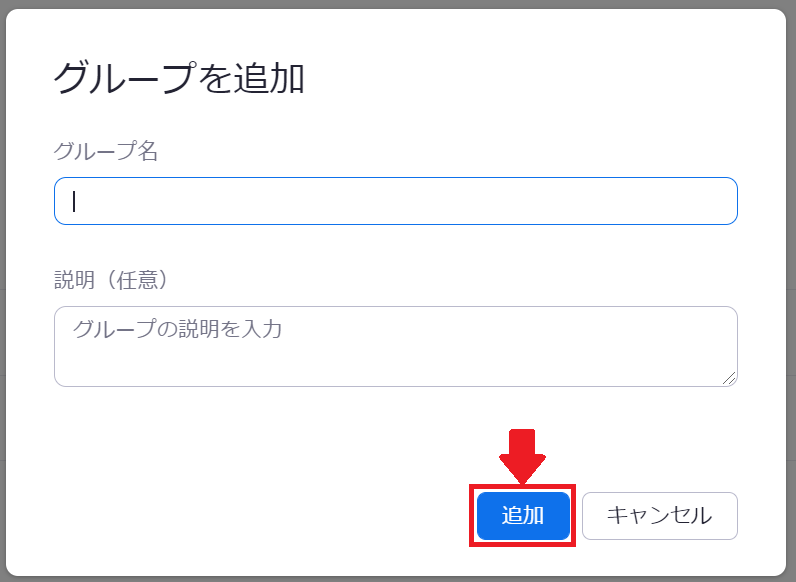The width and height of the screenshot is (796, 582).
Task: Click the グループ名 field label
Action: pyautogui.click(x=106, y=151)
